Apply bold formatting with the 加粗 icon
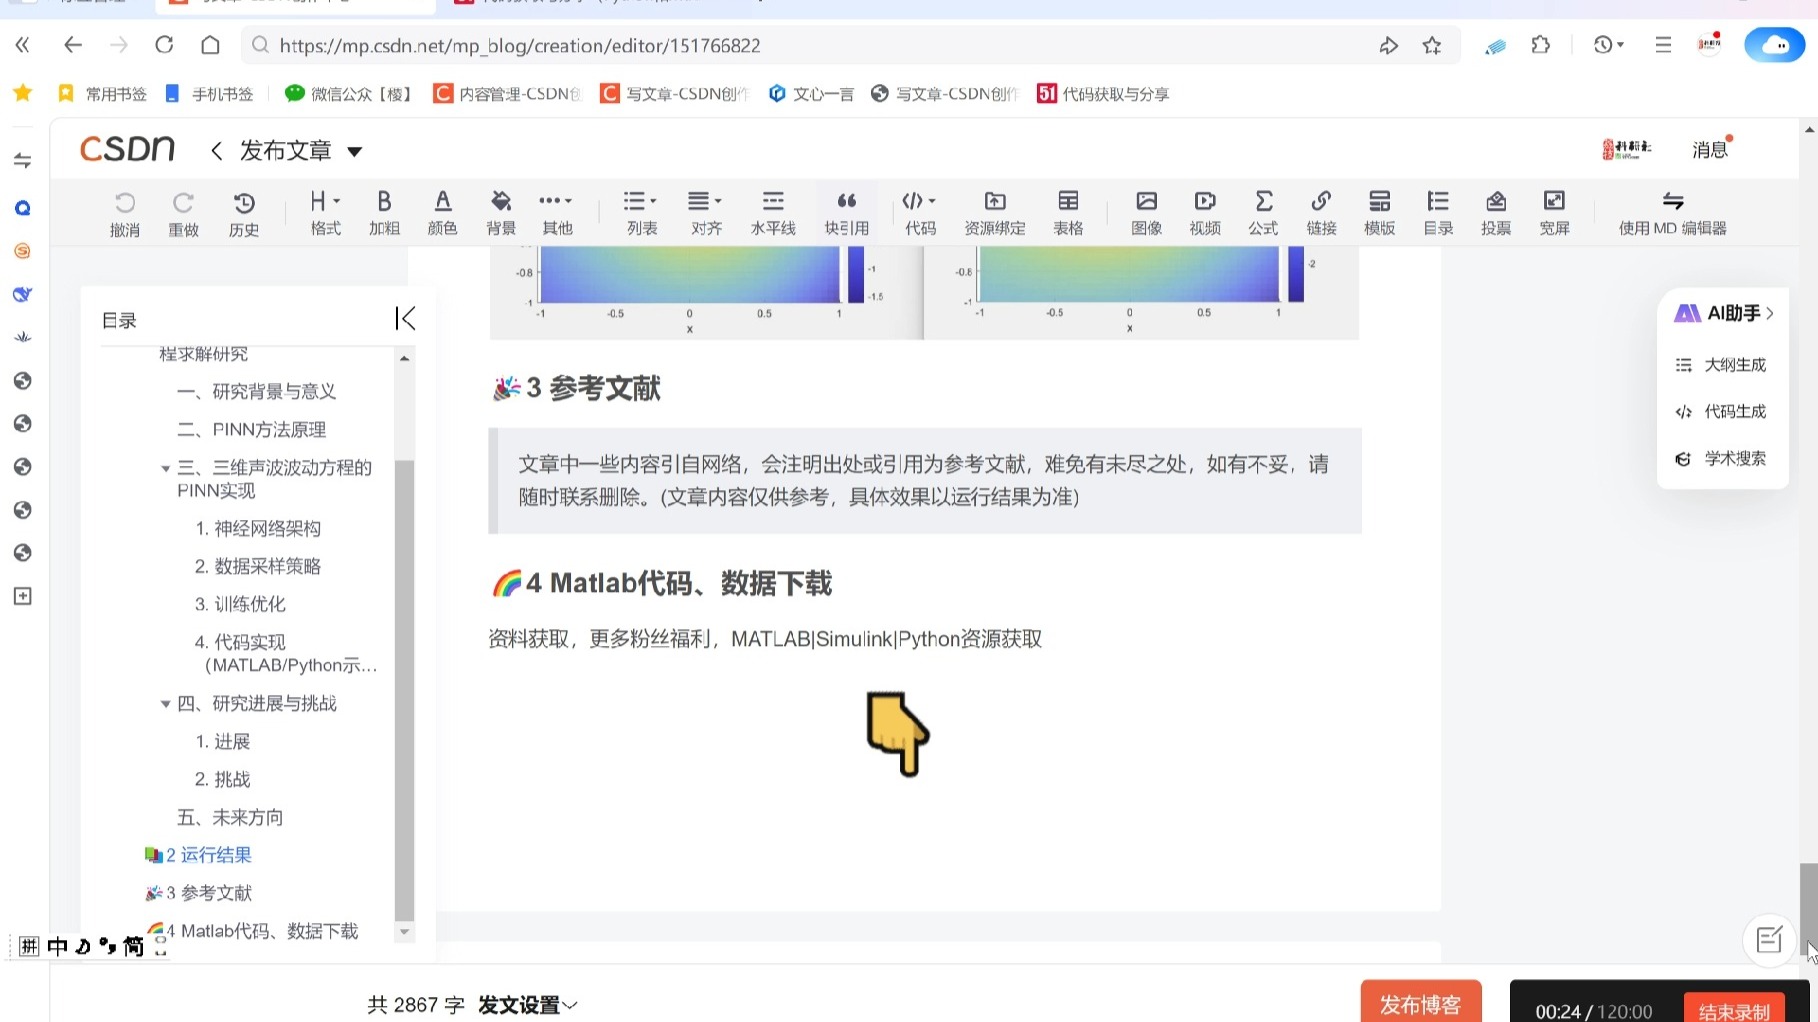This screenshot has width=1818, height=1022. pos(384,211)
